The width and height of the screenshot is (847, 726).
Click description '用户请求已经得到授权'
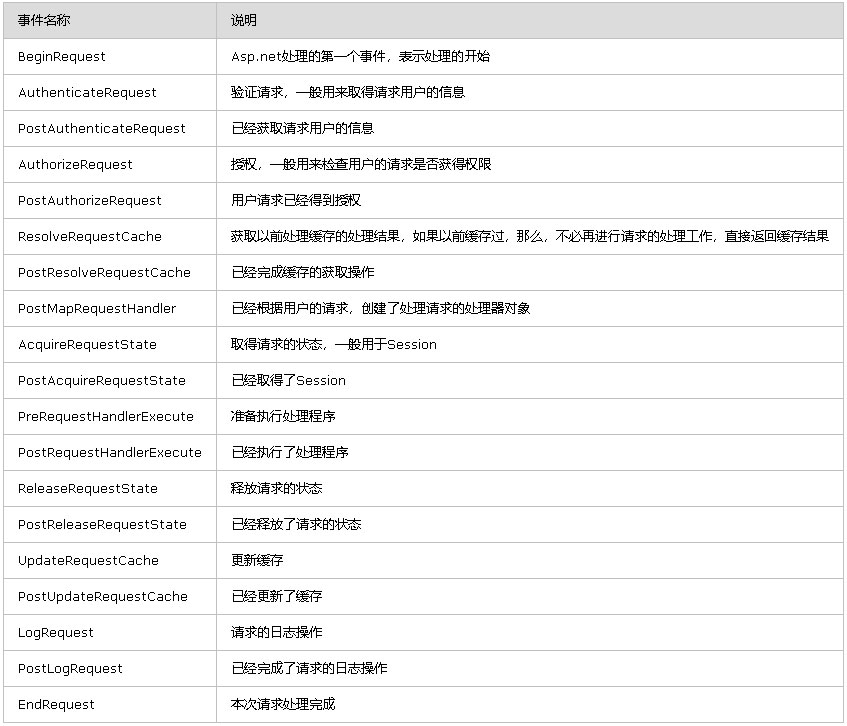pyautogui.click(x=296, y=201)
